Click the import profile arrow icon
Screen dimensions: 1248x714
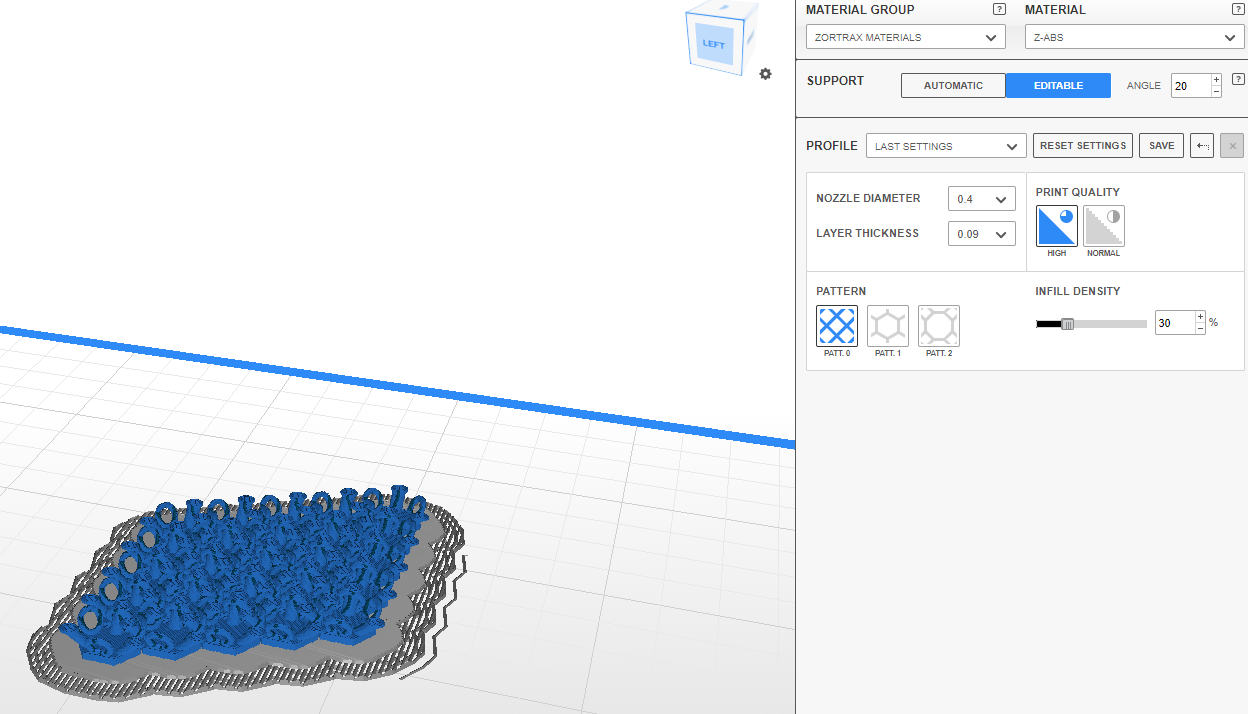coord(1203,146)
